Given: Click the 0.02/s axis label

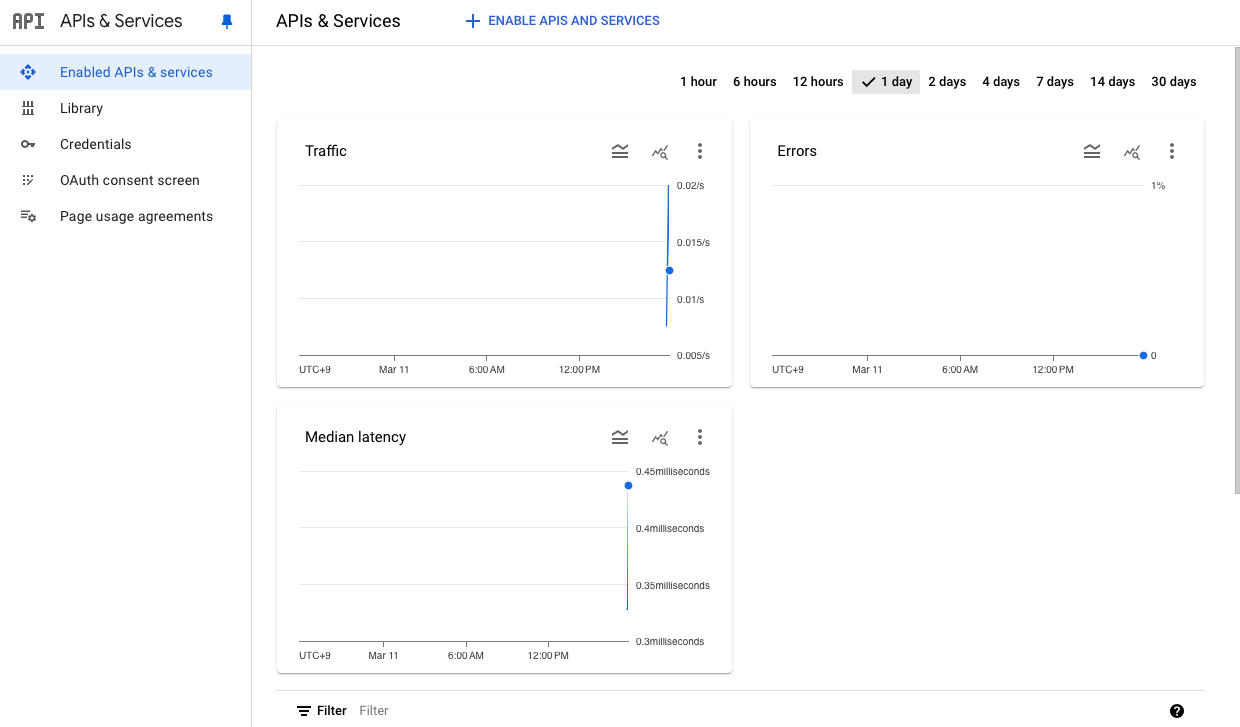Looking at the screenshot, I should click(690, 186).
